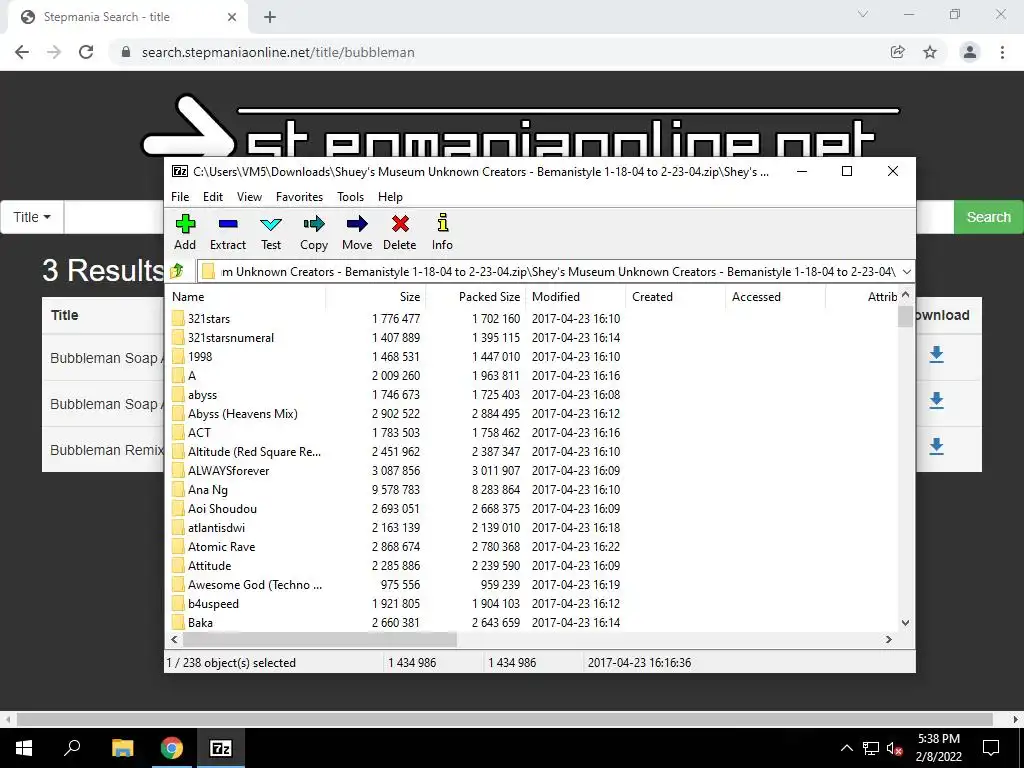The height and width of the screenshot is (768, 1024).
Task: Download the first Bubbleman Soap result
Action: (x=936, y=355)
